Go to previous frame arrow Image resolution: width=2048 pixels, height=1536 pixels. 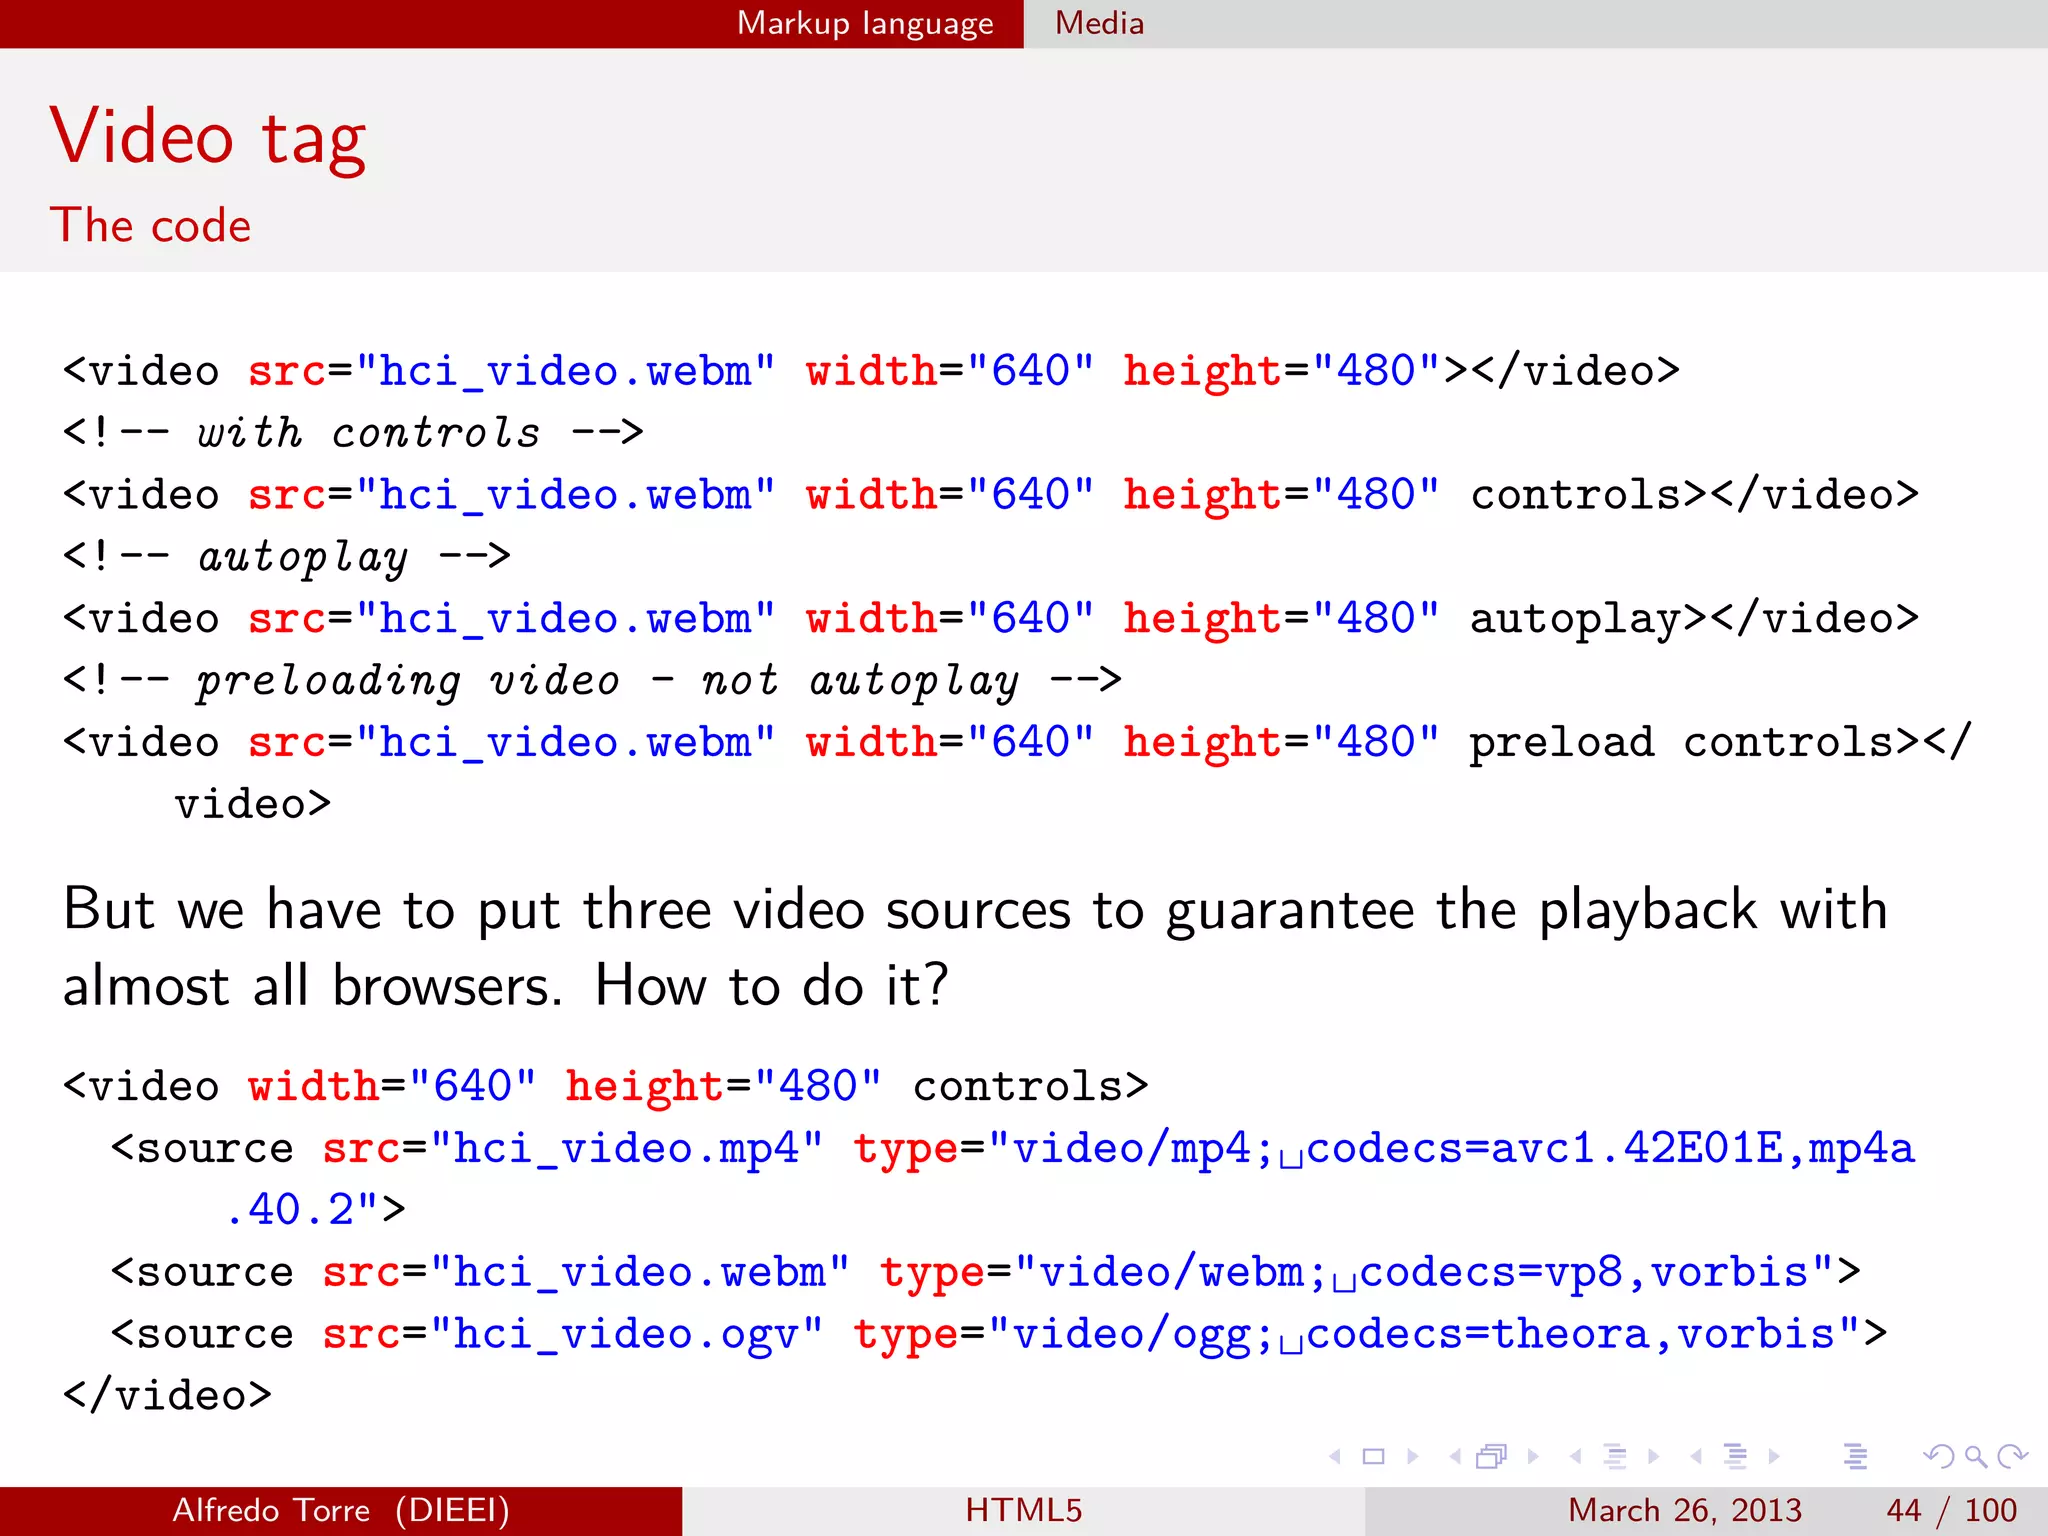pyautogui.click(x=1455, y=1456)
